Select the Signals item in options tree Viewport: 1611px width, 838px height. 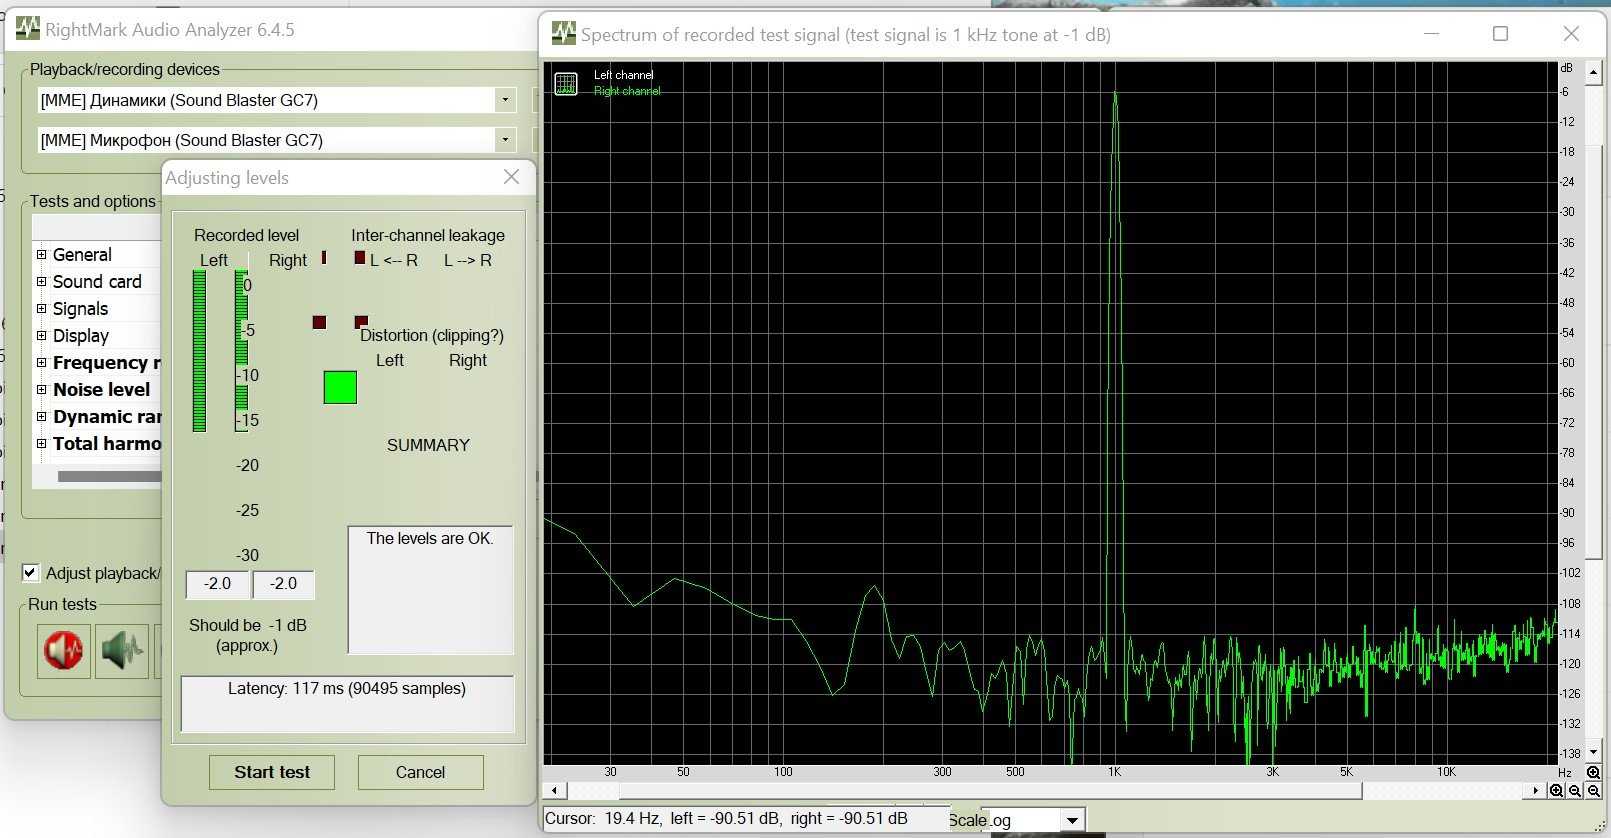click(80, 309)
